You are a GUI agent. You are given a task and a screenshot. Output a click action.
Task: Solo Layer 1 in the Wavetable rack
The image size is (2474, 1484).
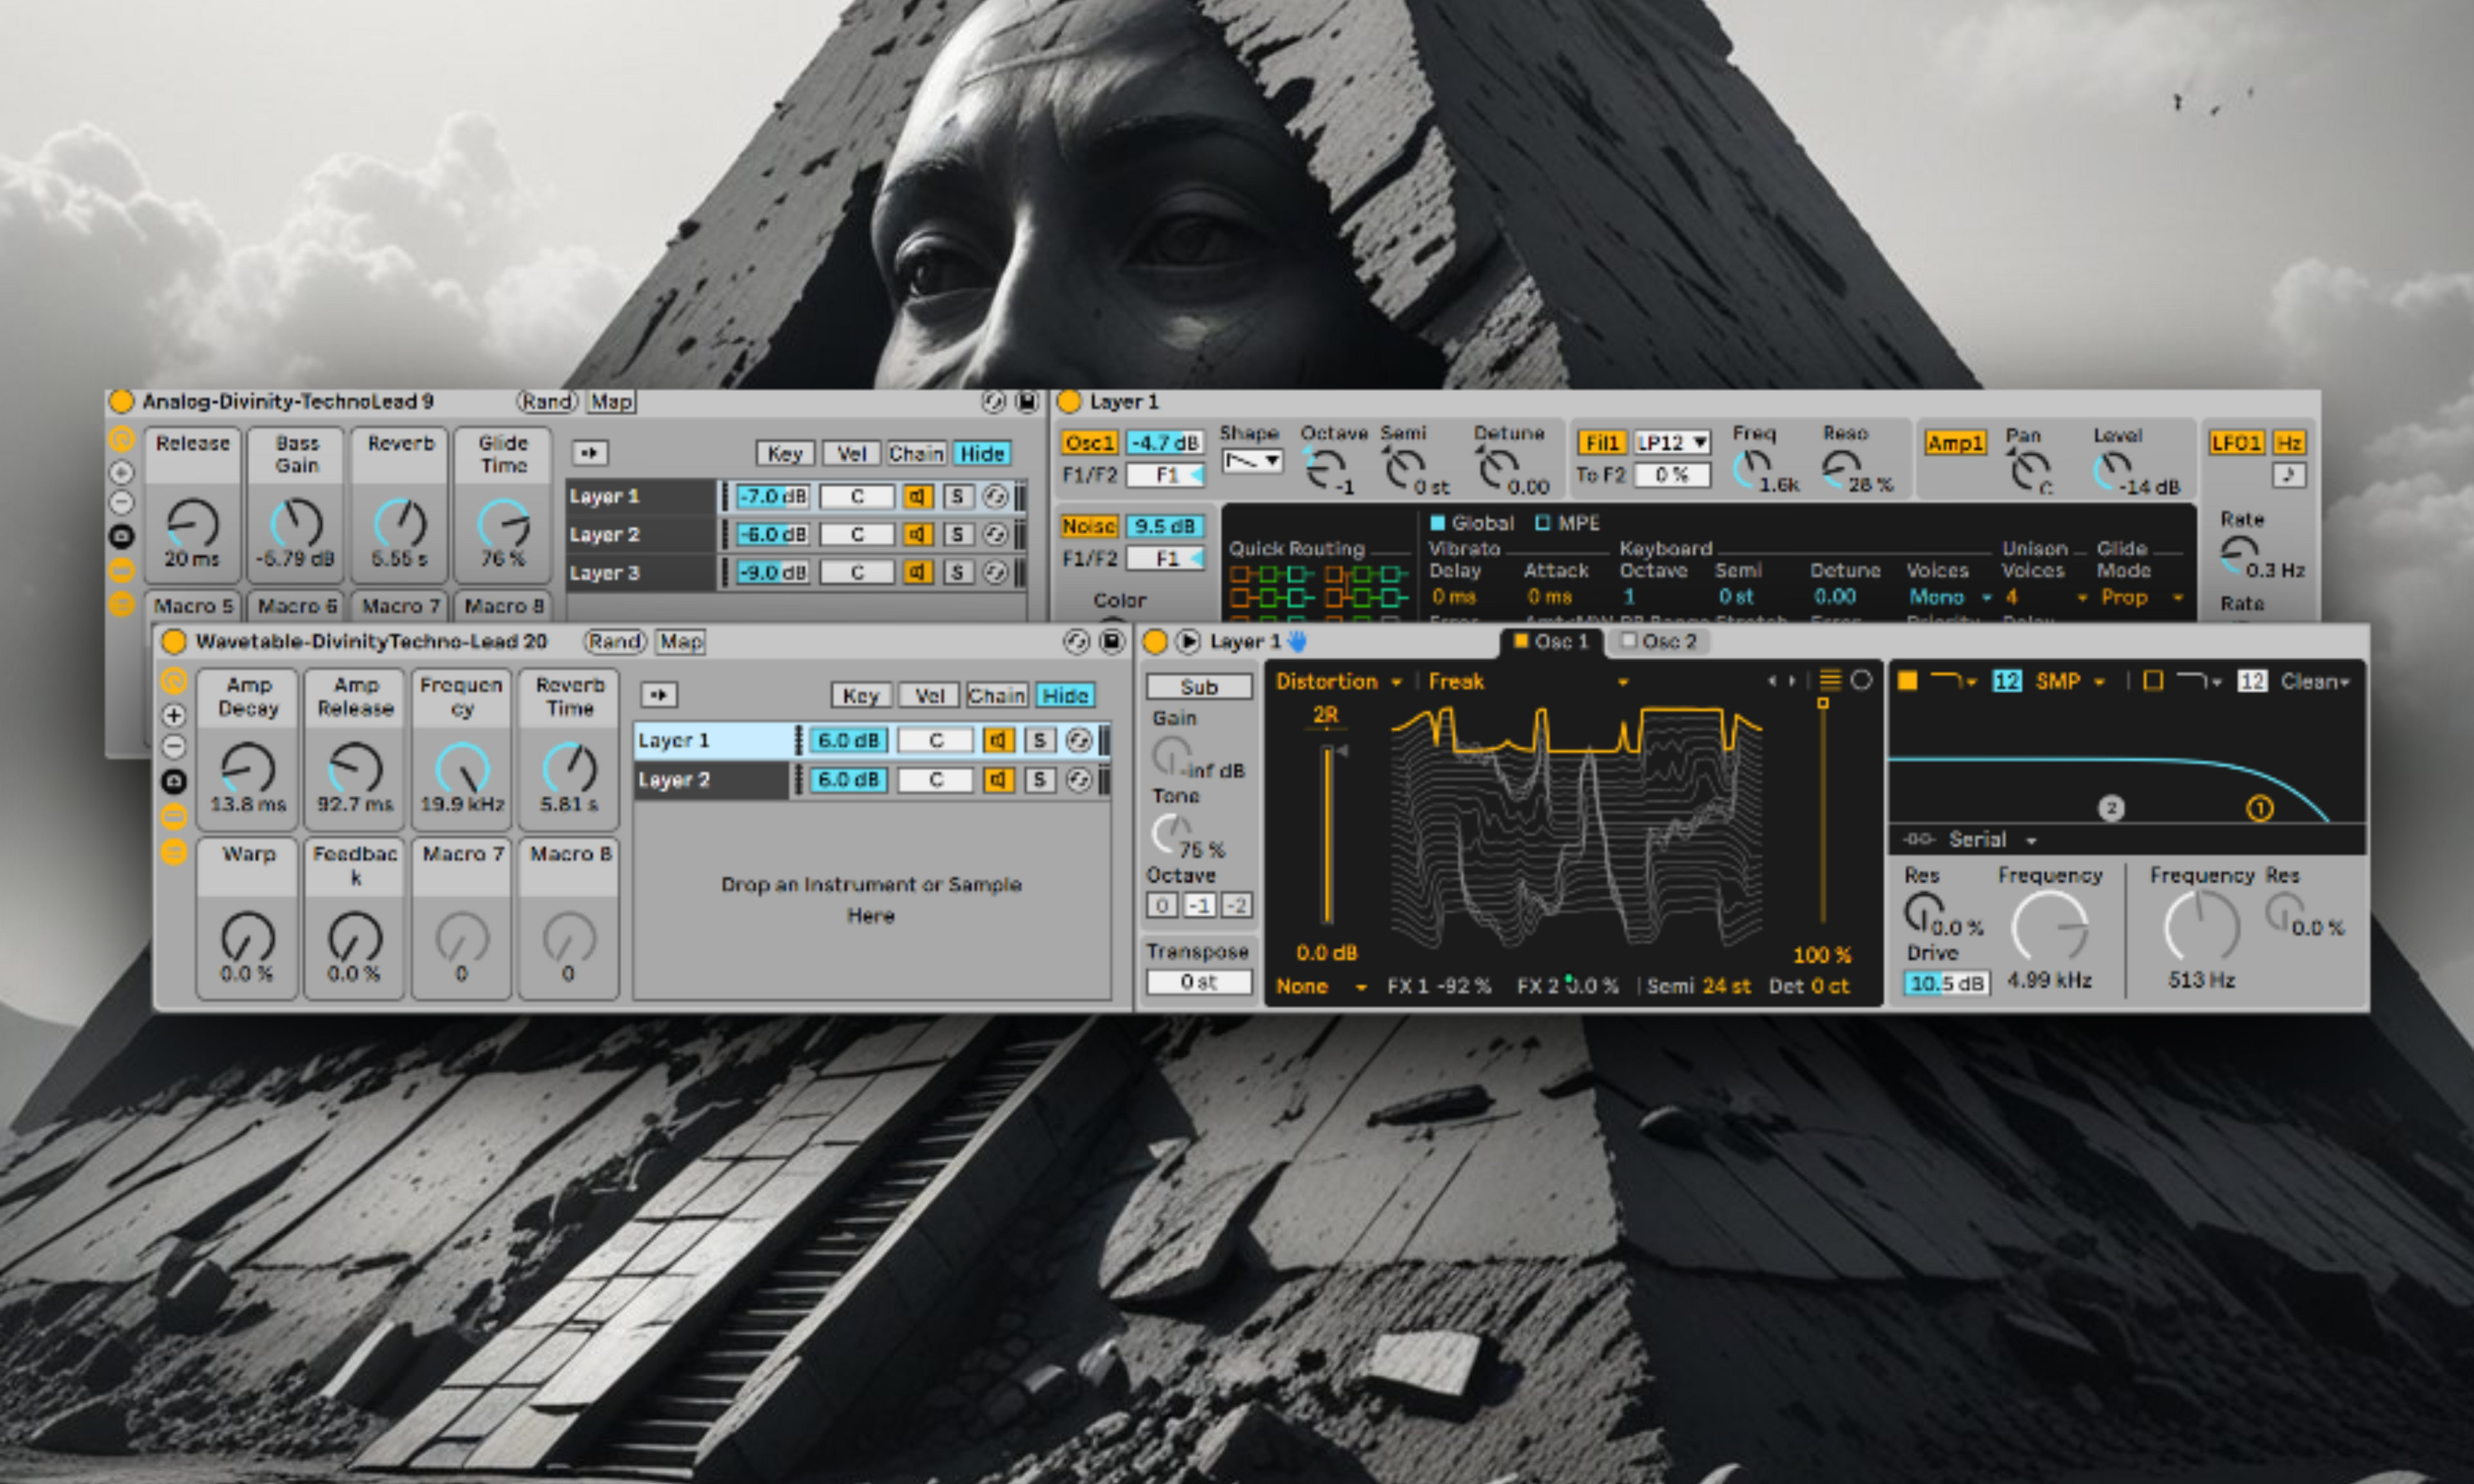coord(1039,741)
